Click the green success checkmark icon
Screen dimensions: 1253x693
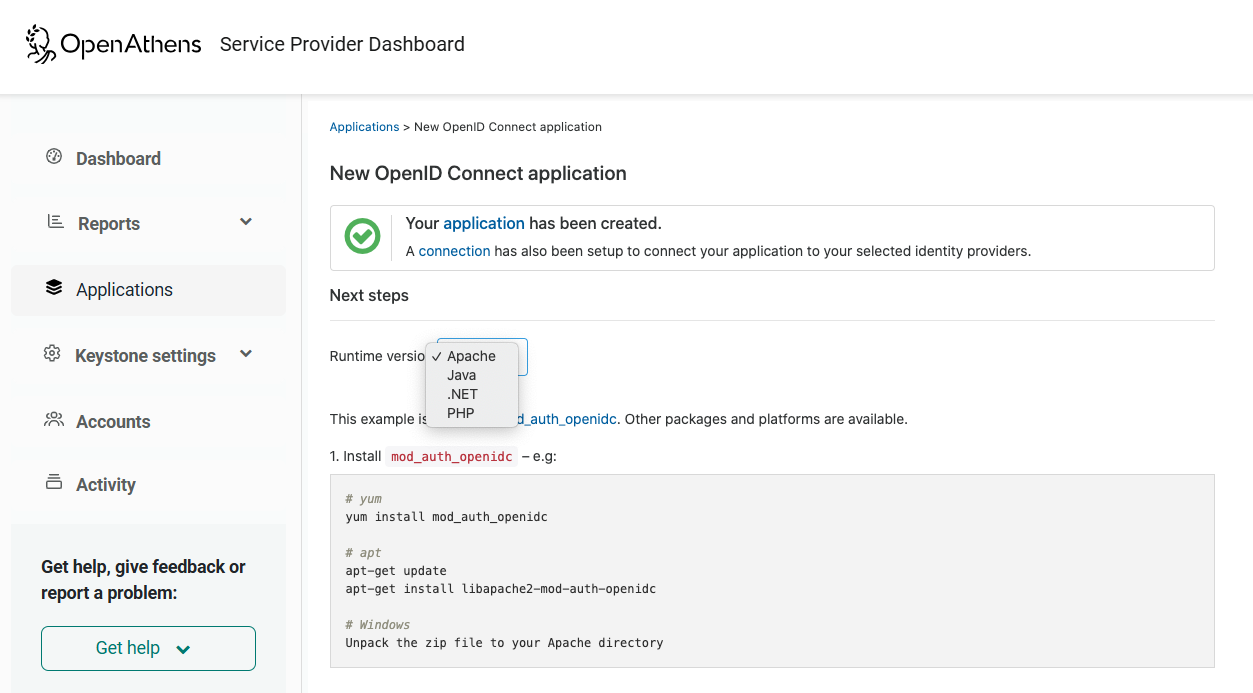point(362,236)
